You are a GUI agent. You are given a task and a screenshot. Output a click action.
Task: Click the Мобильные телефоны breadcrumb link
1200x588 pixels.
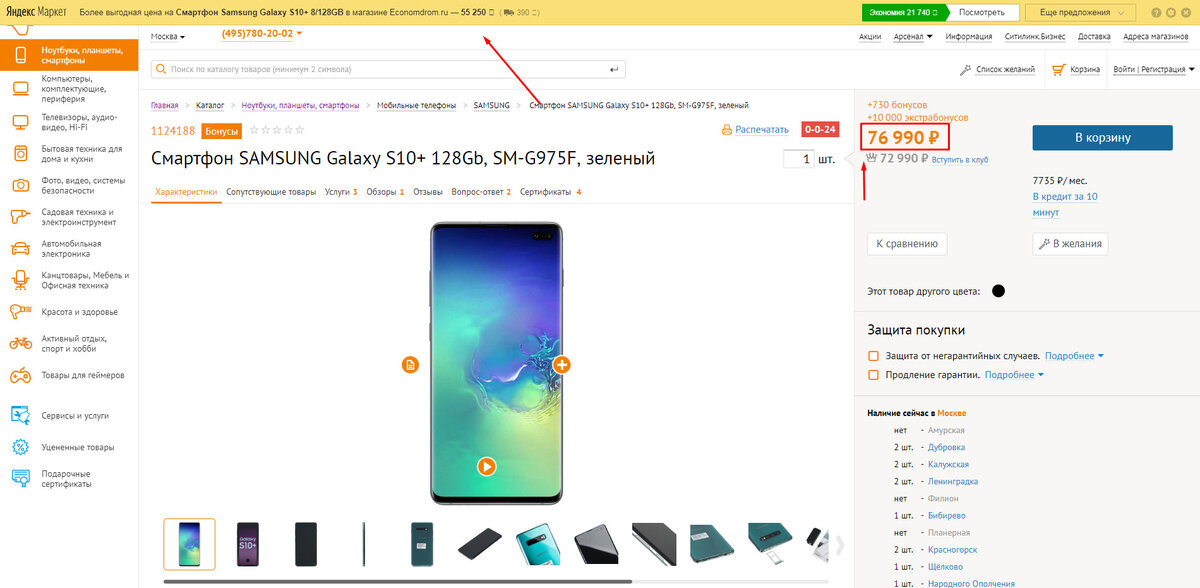416,105
